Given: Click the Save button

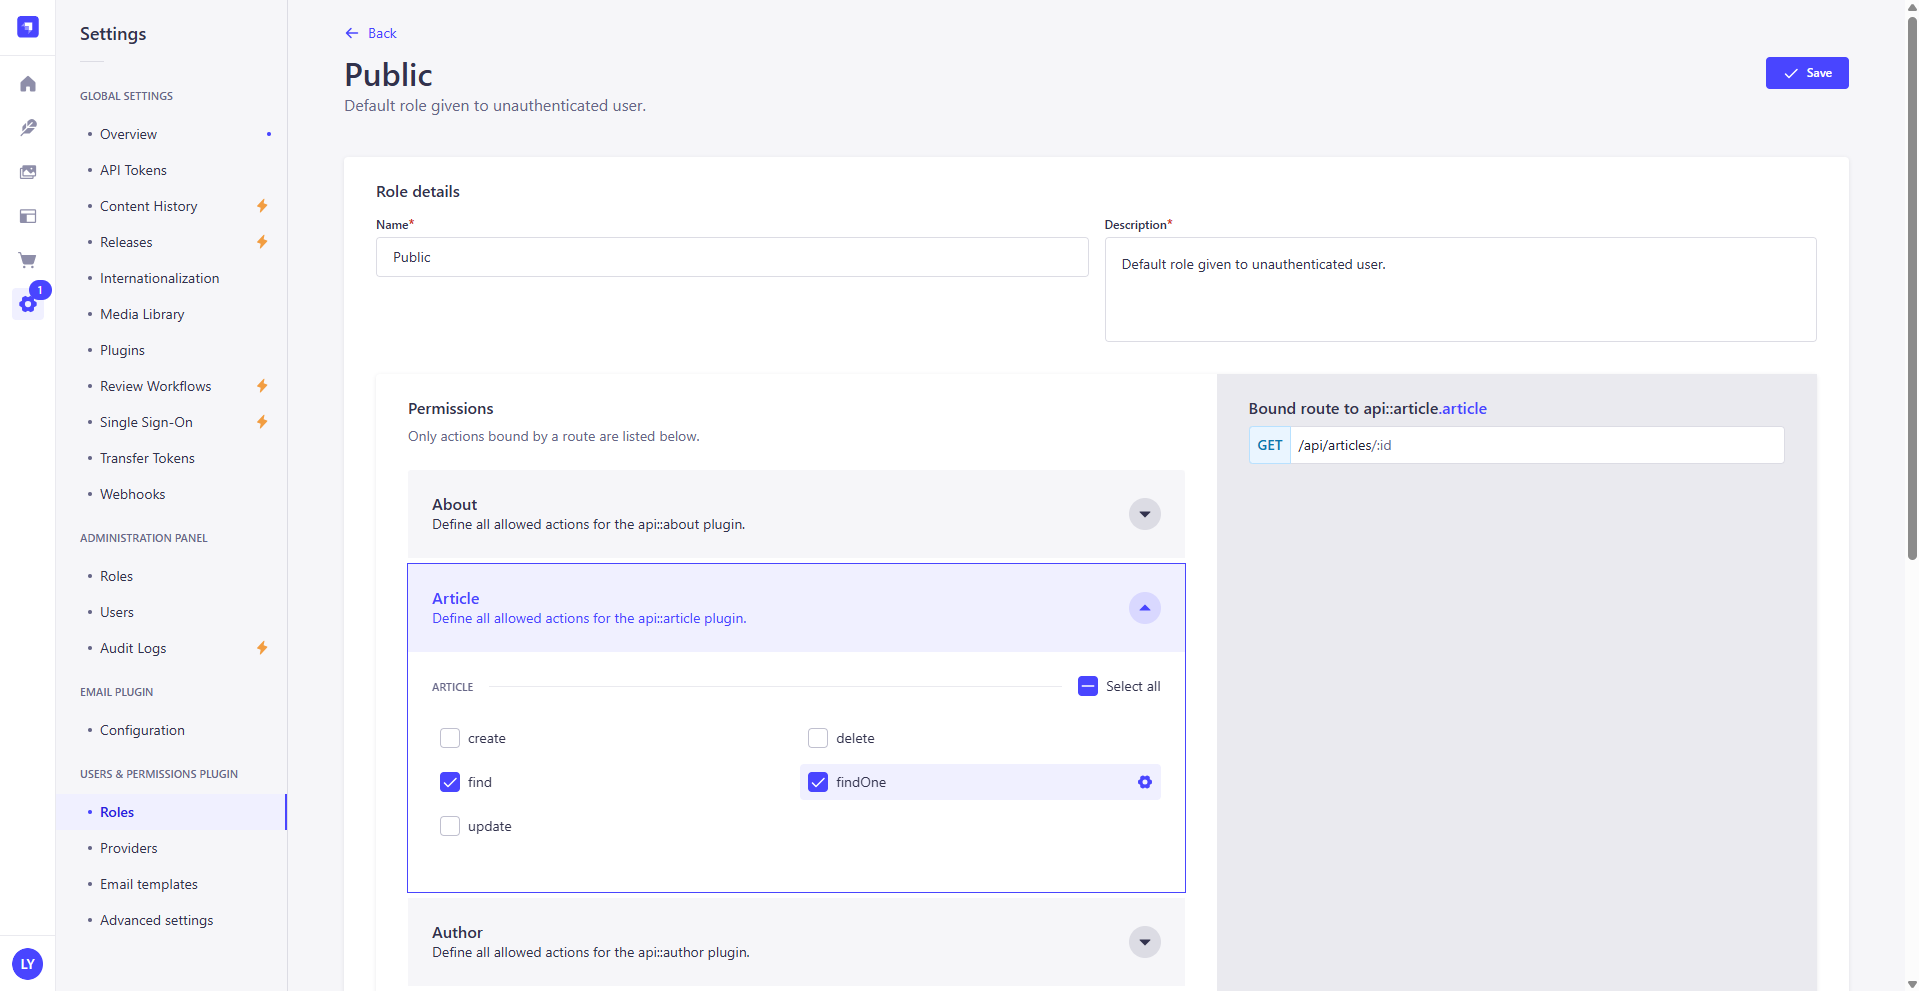Looking at the screenshot, I should pos(1807,73).
